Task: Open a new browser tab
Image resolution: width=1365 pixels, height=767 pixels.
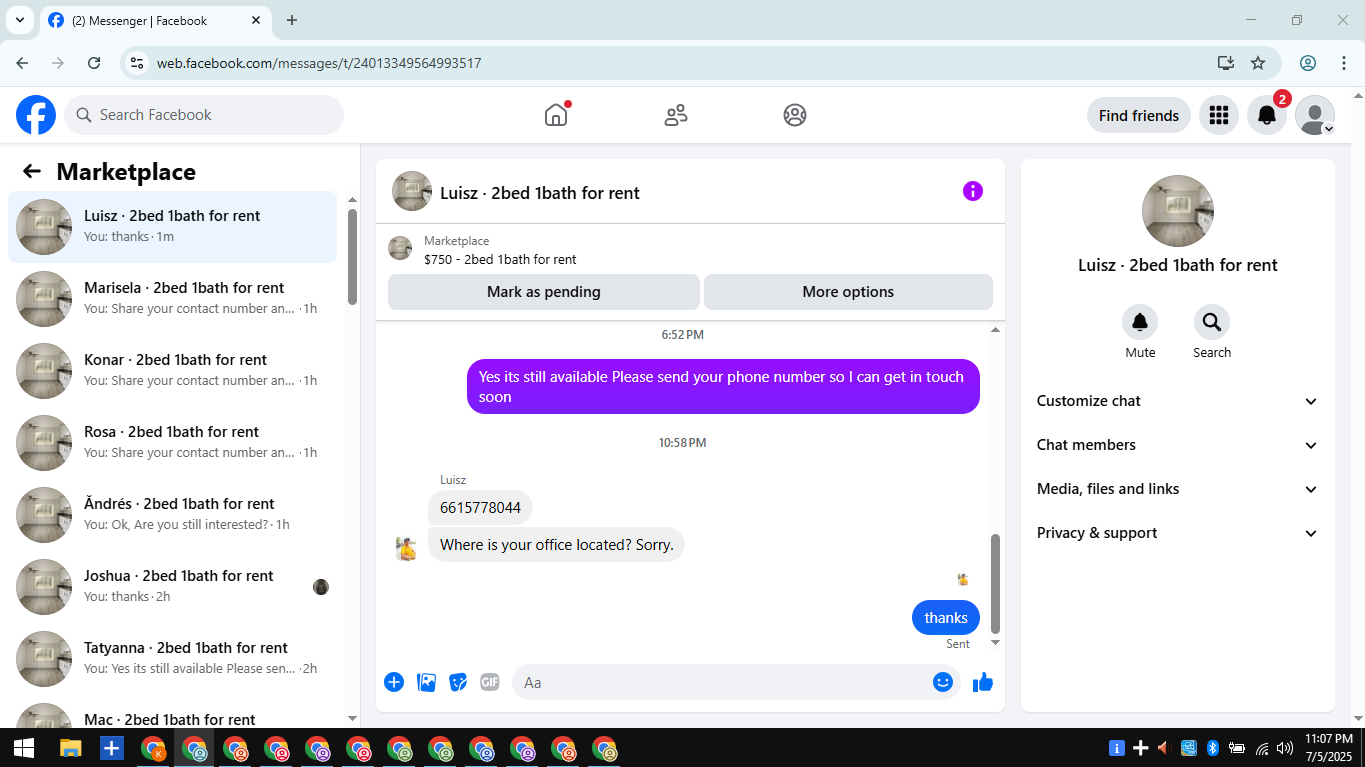Action: pyautogui.click(x=292, y=20)
